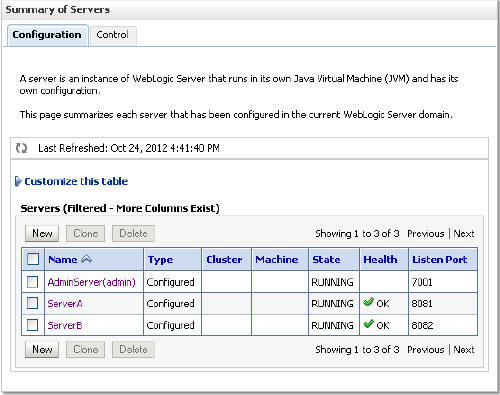Screen dimensions: 500x395
Task: Switch to the Configuration tab
Action: coord(47,35)
